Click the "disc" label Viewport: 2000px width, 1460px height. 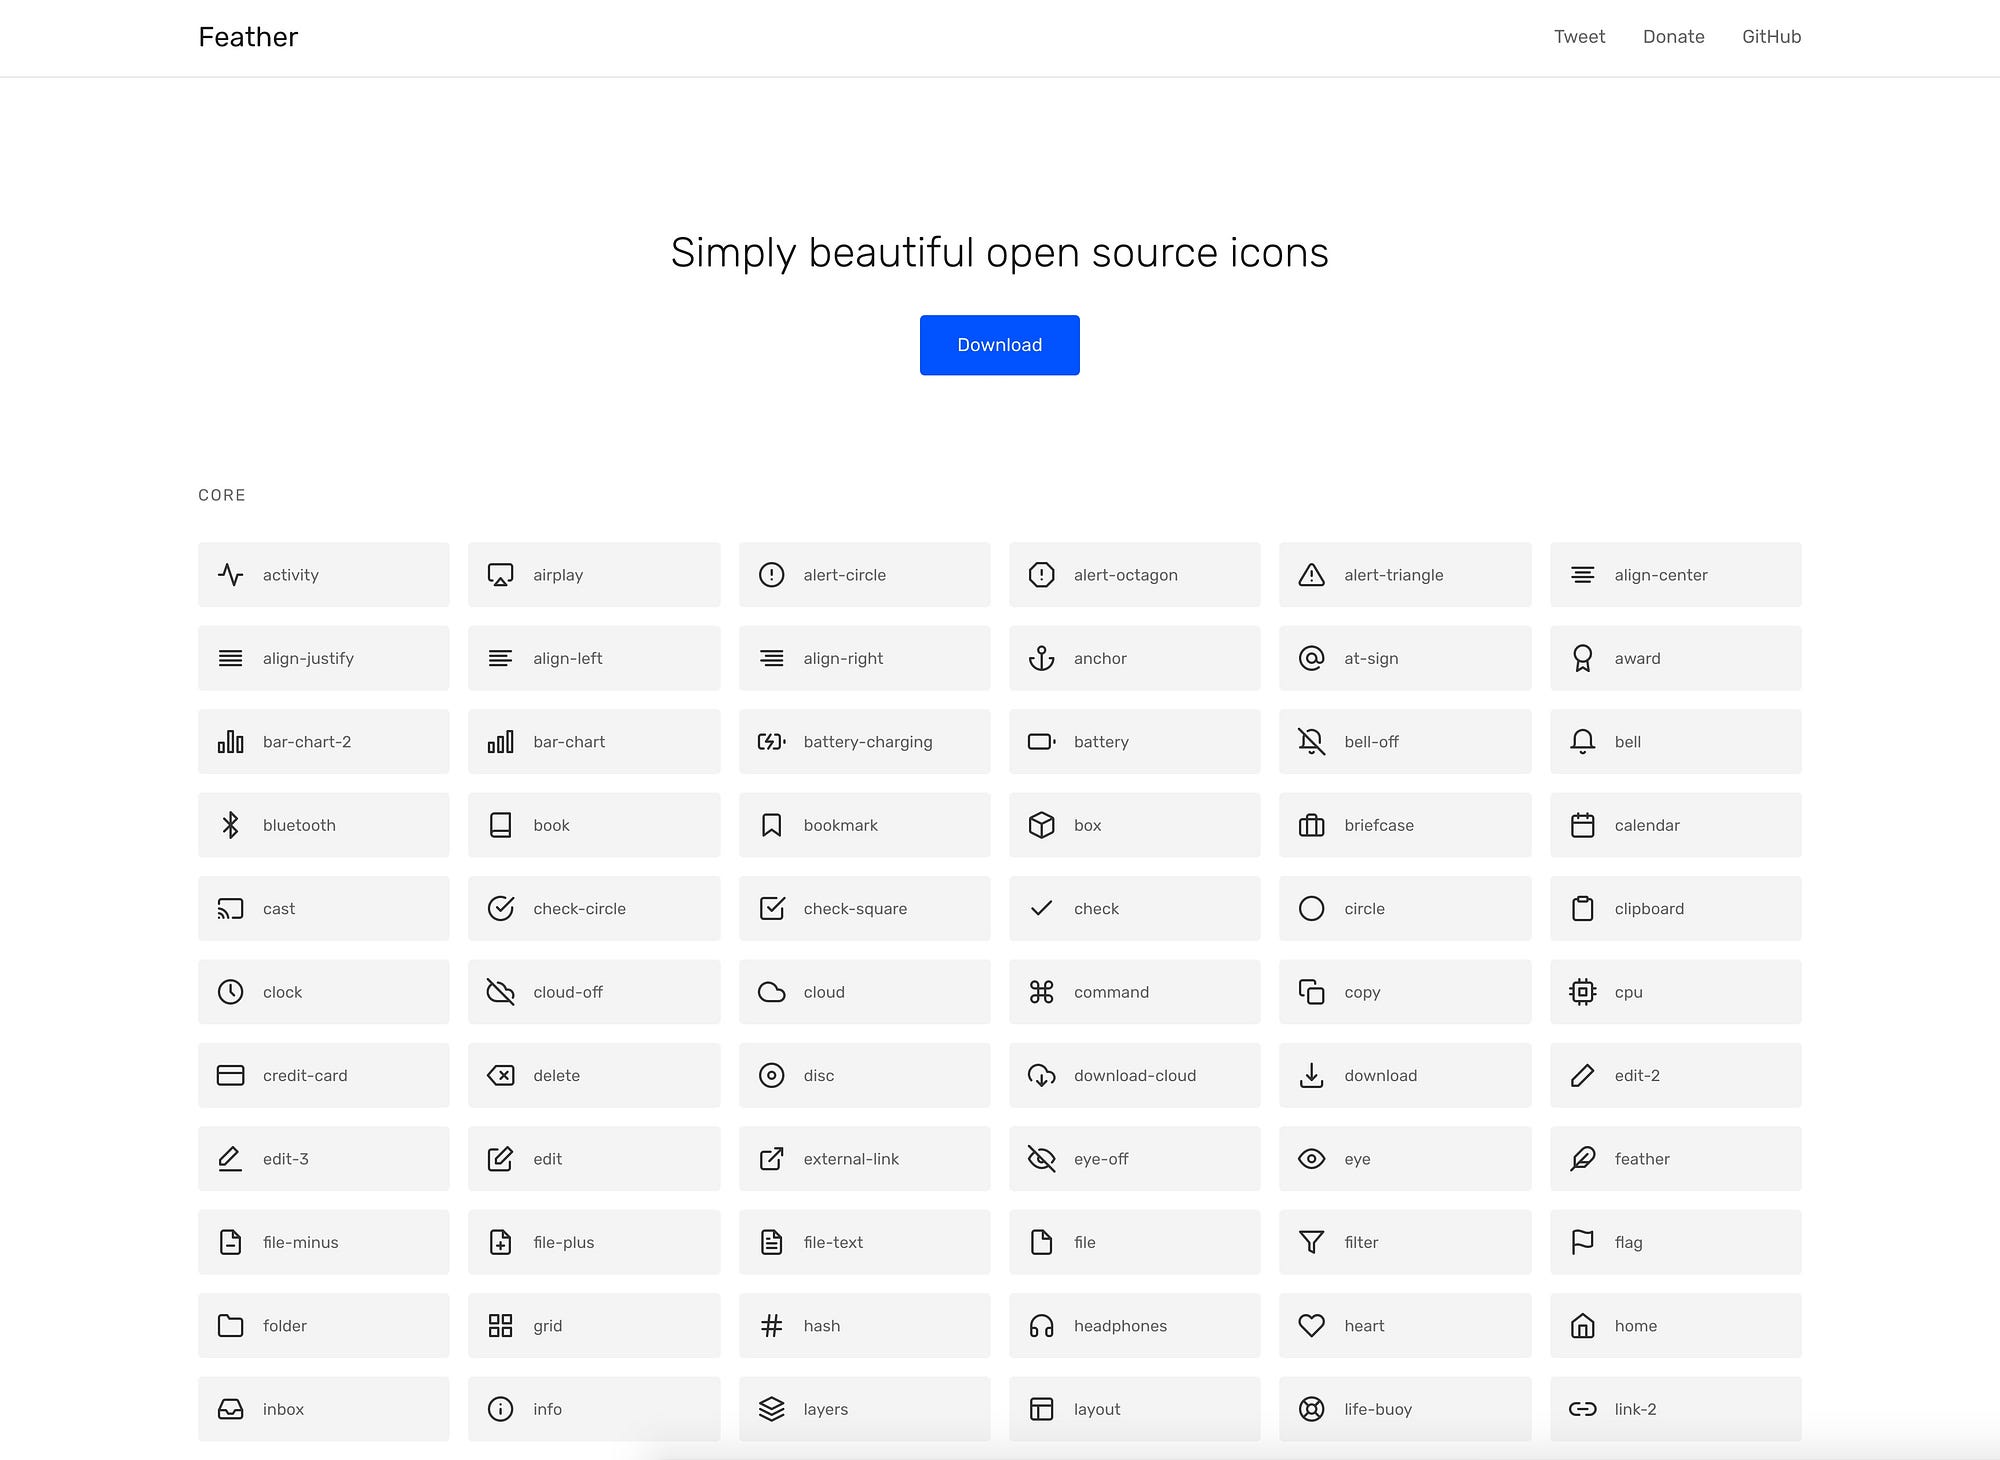819,1076
